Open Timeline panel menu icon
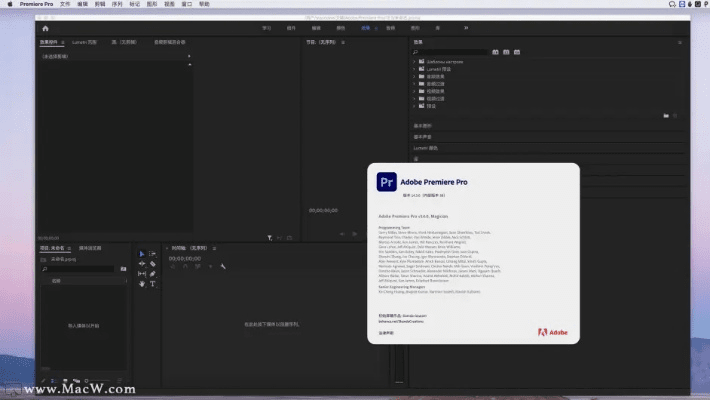The image size is (710, 400). [x=214, y=248]
